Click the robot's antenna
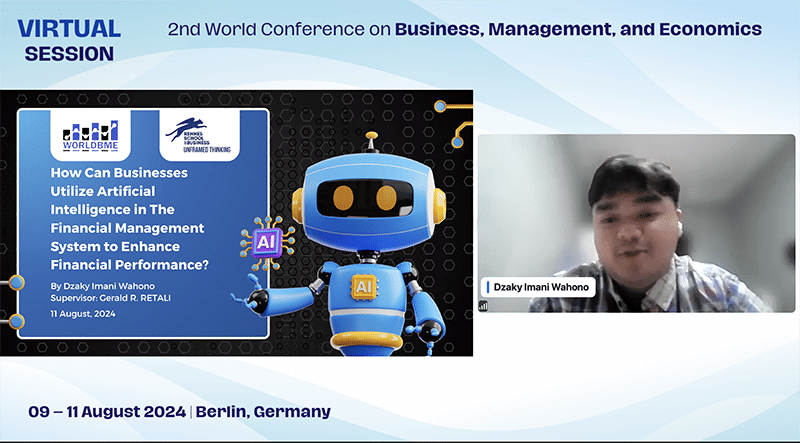Screen dimensions: 800x443 tap(371, 137)
